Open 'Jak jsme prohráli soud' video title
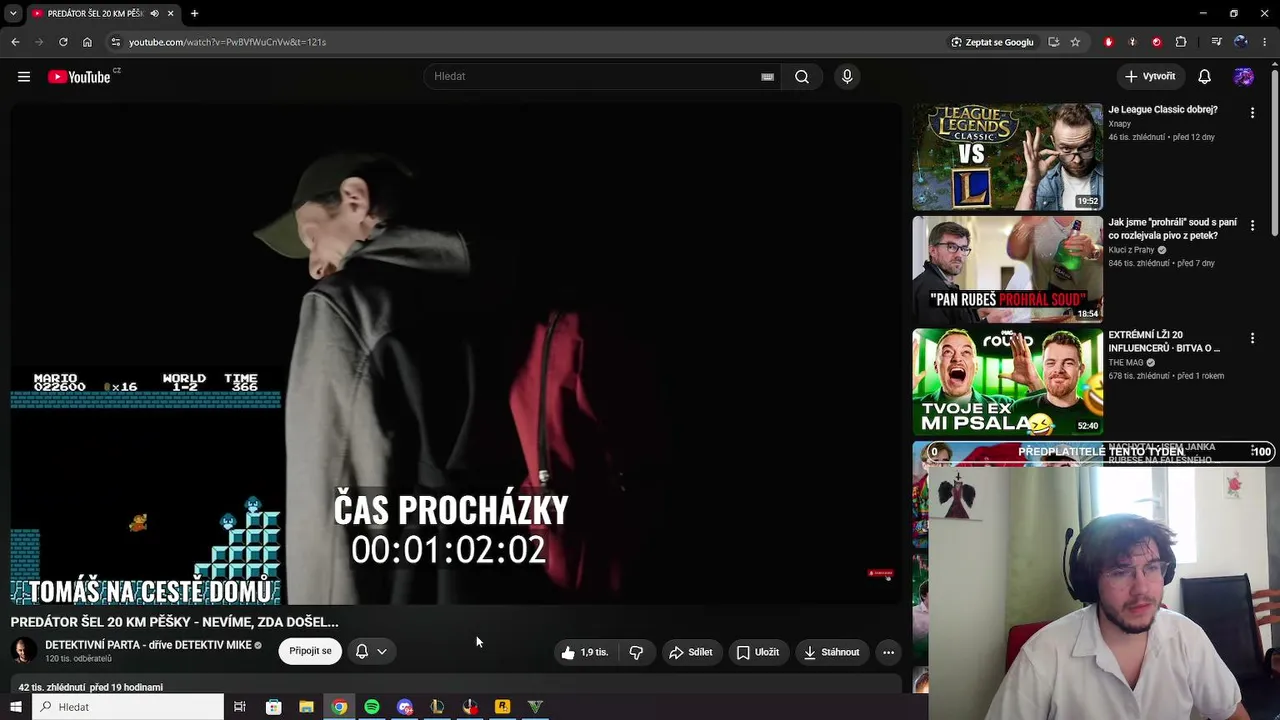 coord(1173,229)
